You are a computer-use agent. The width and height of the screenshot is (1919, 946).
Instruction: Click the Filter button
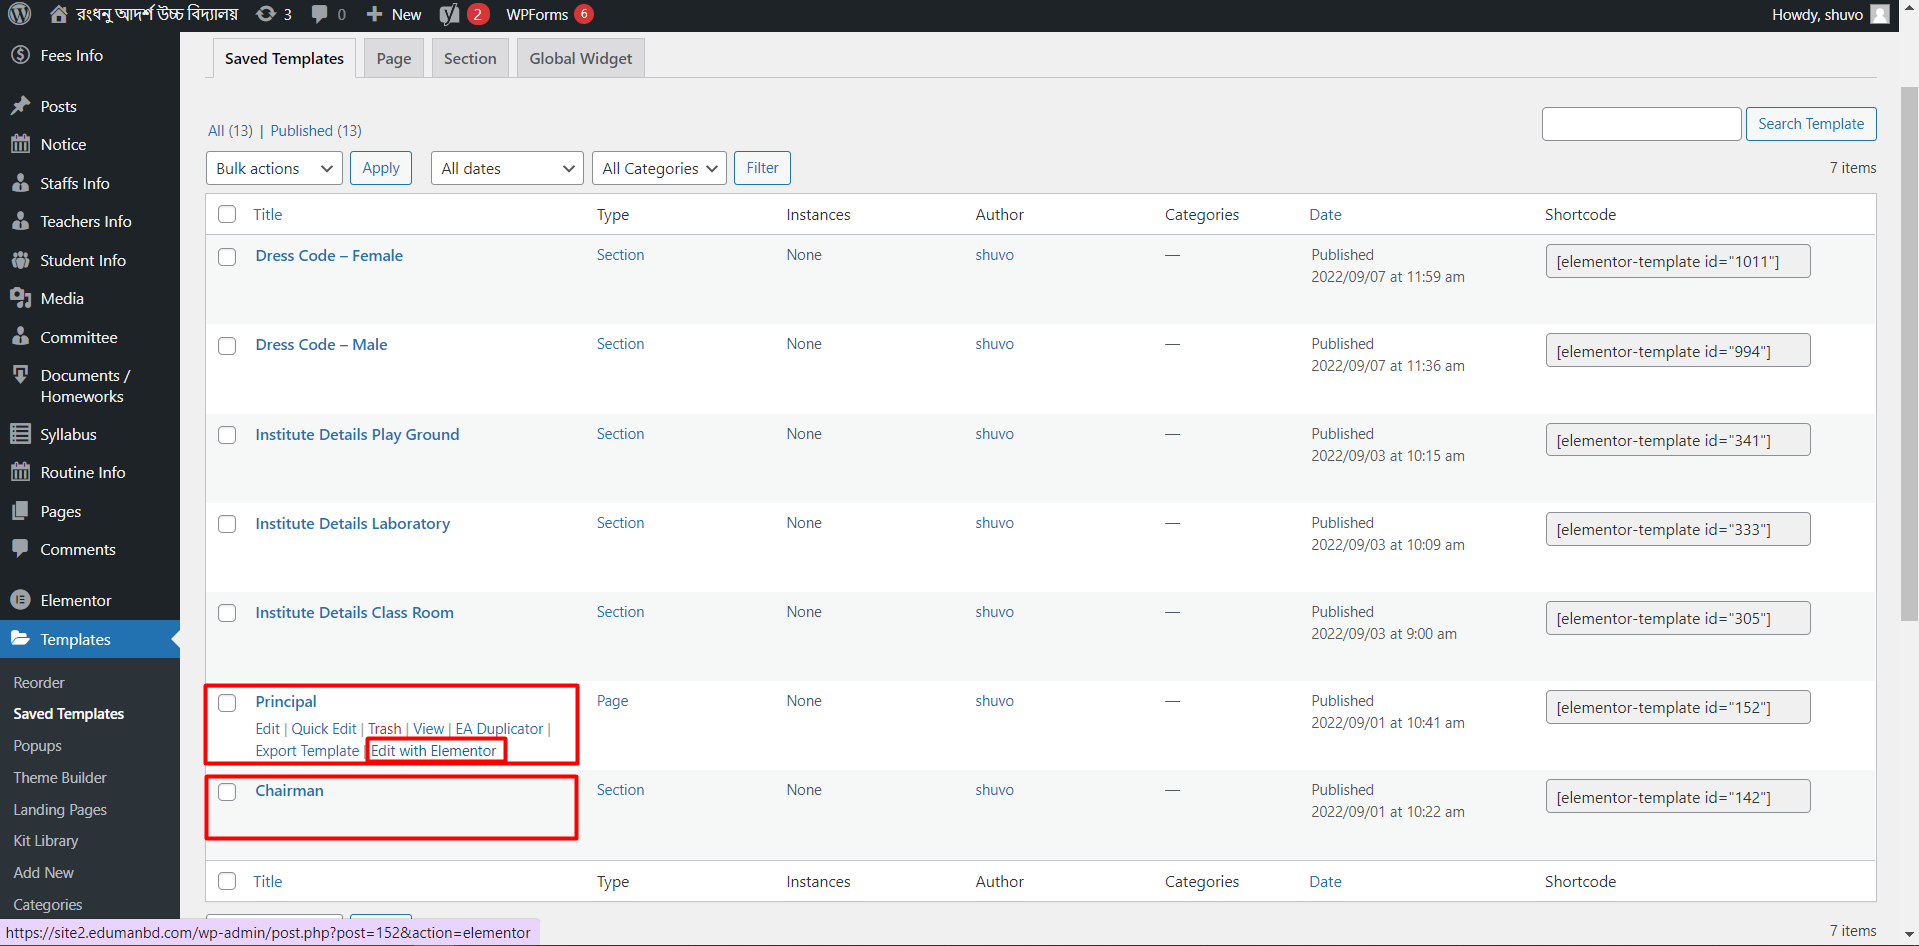click(x=762, y=168)
